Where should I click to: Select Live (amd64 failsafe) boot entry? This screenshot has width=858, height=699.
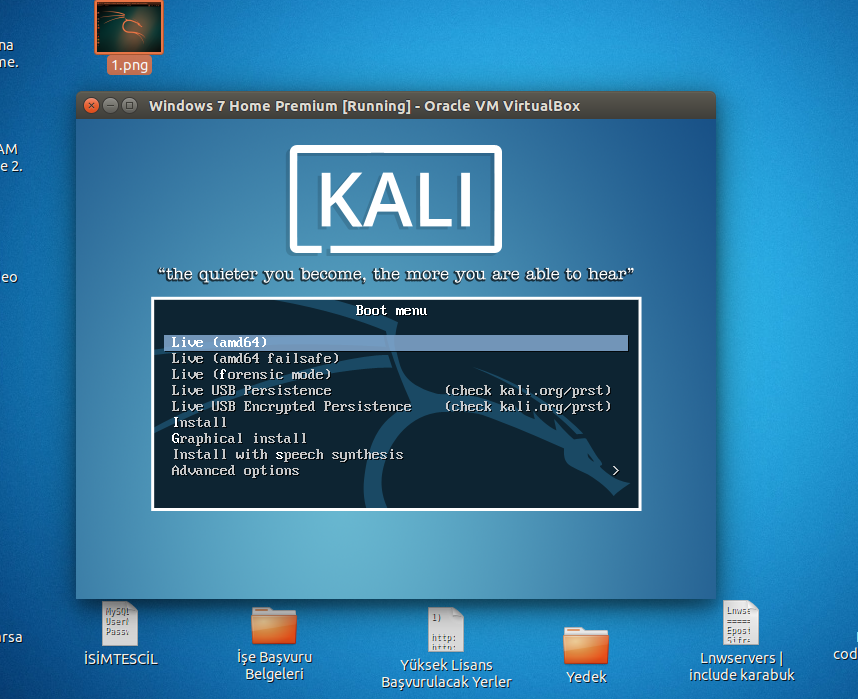click(x=396, y=359)
